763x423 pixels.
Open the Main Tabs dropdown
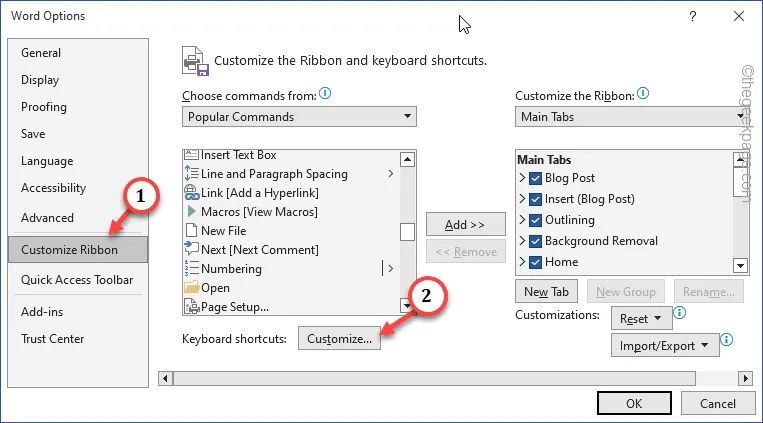coord(632,117)
